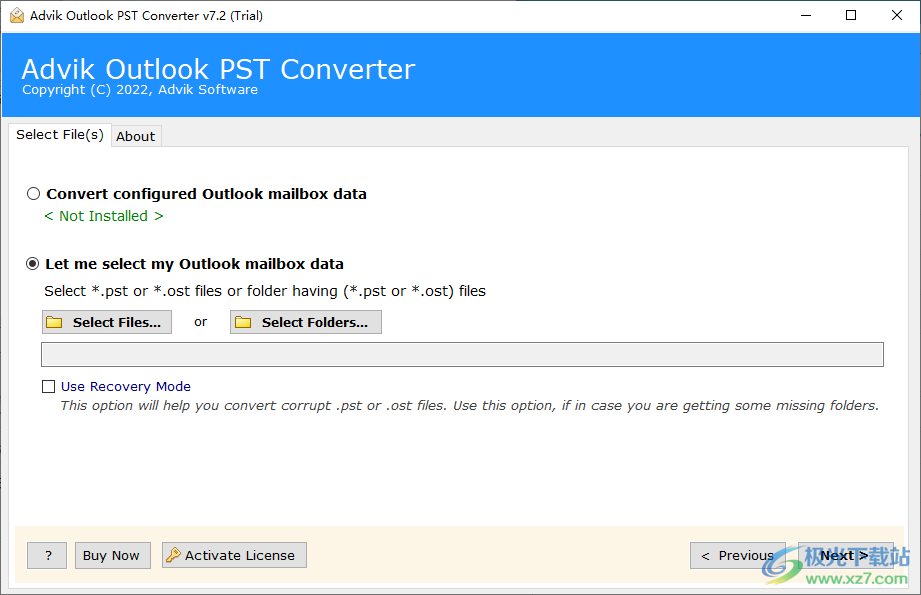The width and height of the screenshot is (921, 595).
Task: Click the Select Folders... button
Action: coord(305,322)
